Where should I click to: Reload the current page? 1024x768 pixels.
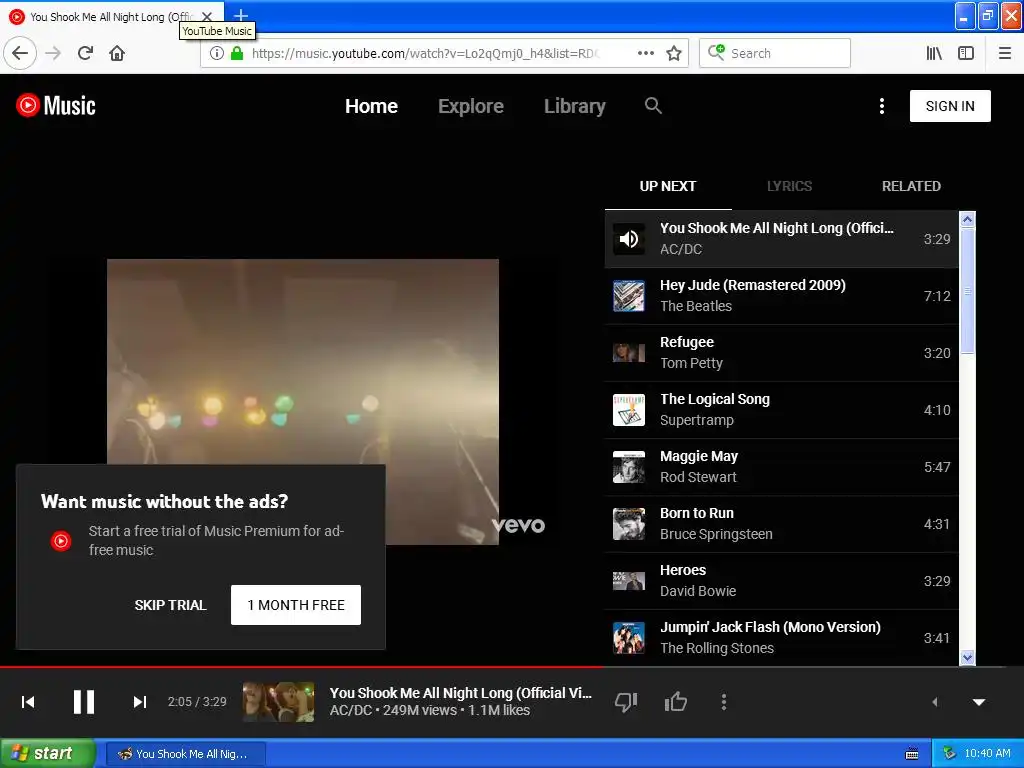point(86,54)
